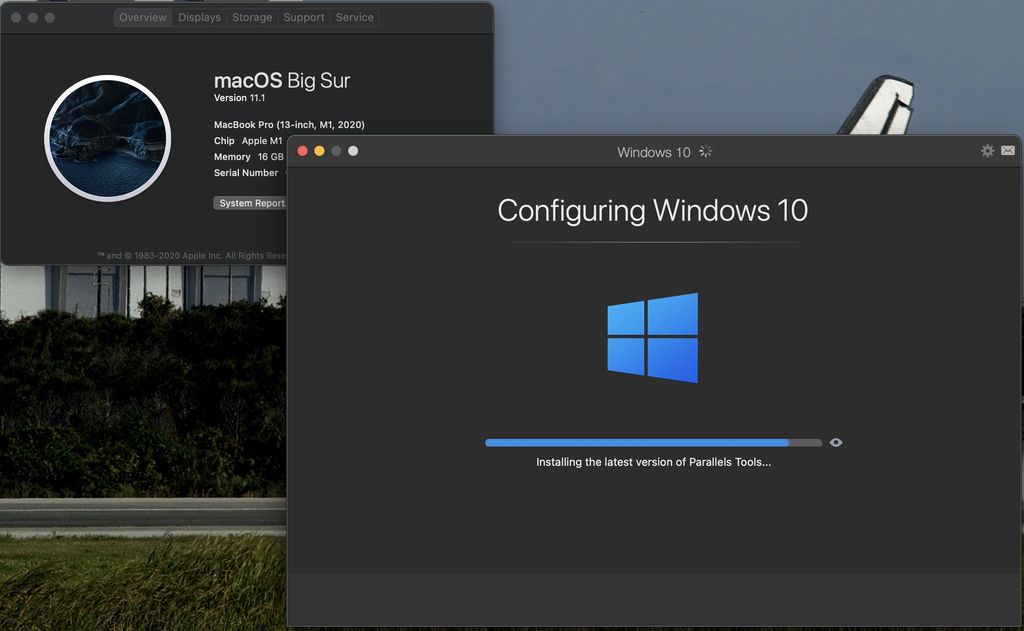Select the Support tab
1024x631 pixels.
[304, 18]
